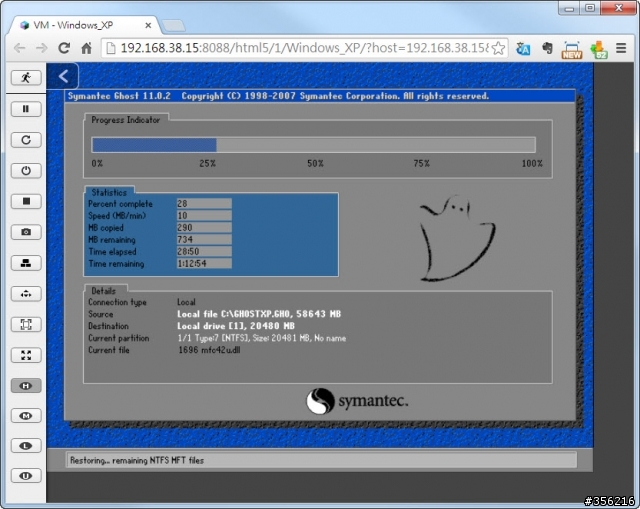Image resolution: width=640 pixels, height=509 pixels.
Task: Minimize the browser window
Action: (570, 8)
